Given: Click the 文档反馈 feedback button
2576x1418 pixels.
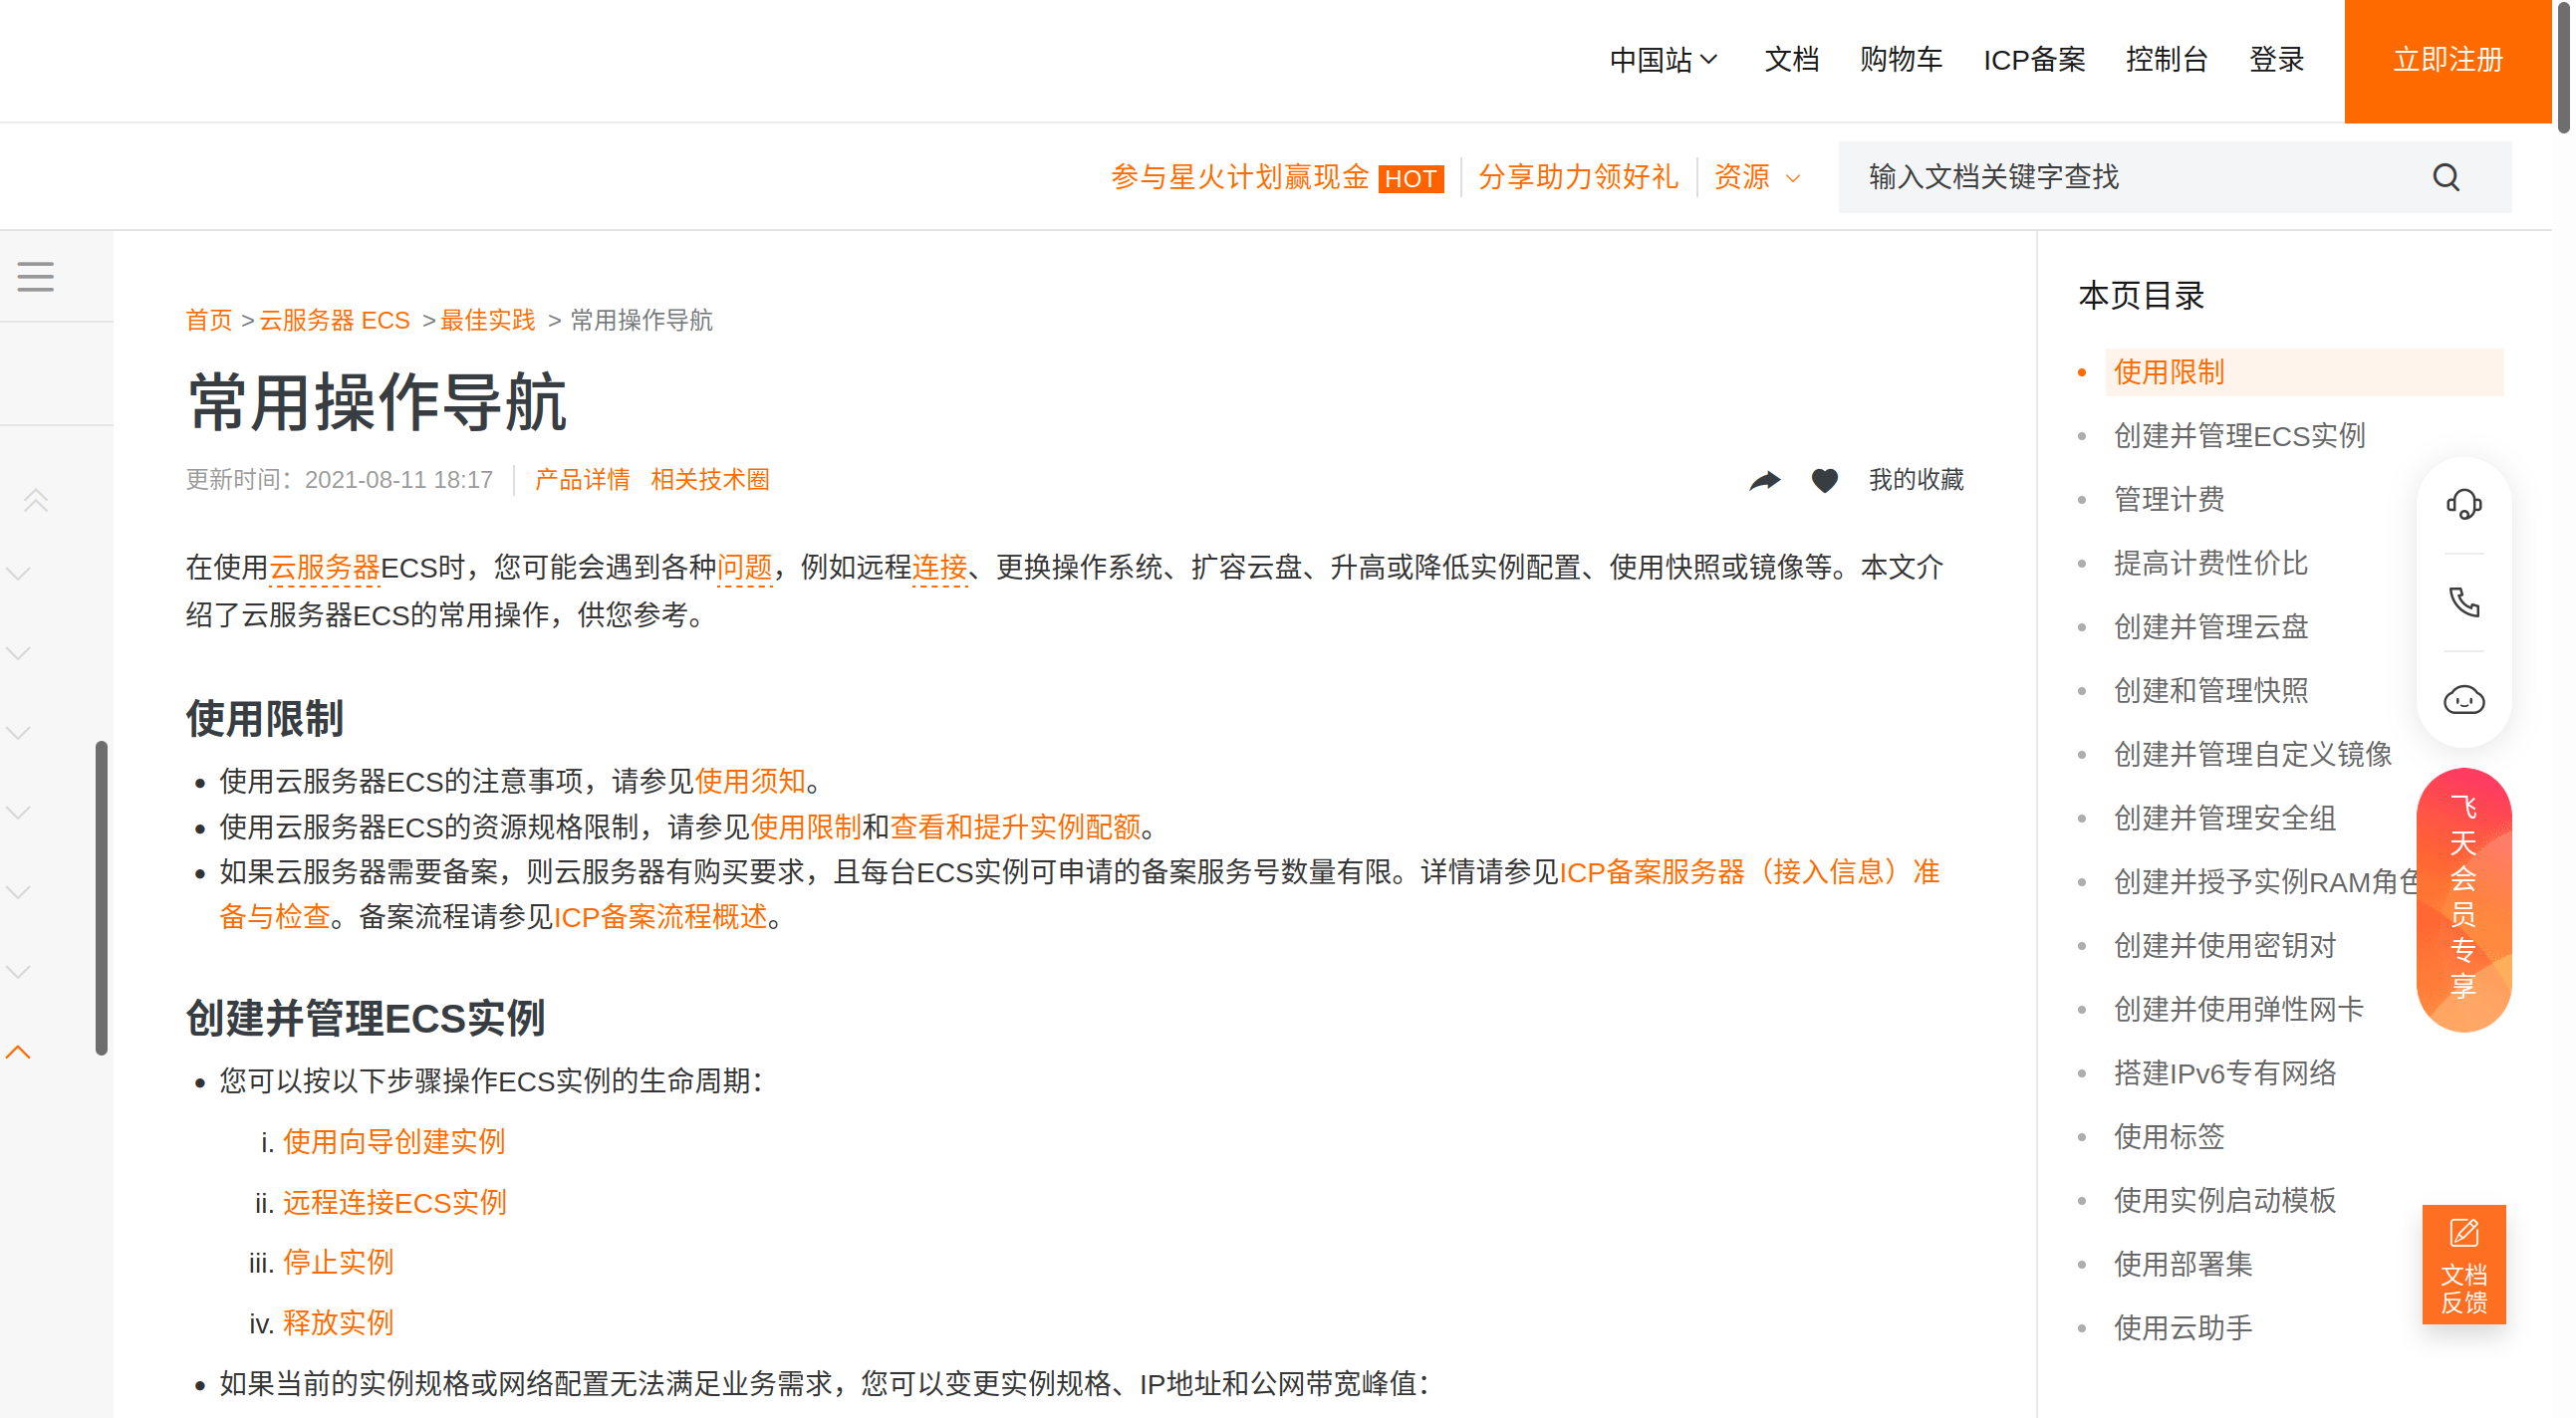Looking at the screenshot, I should click(2463, 1264).
